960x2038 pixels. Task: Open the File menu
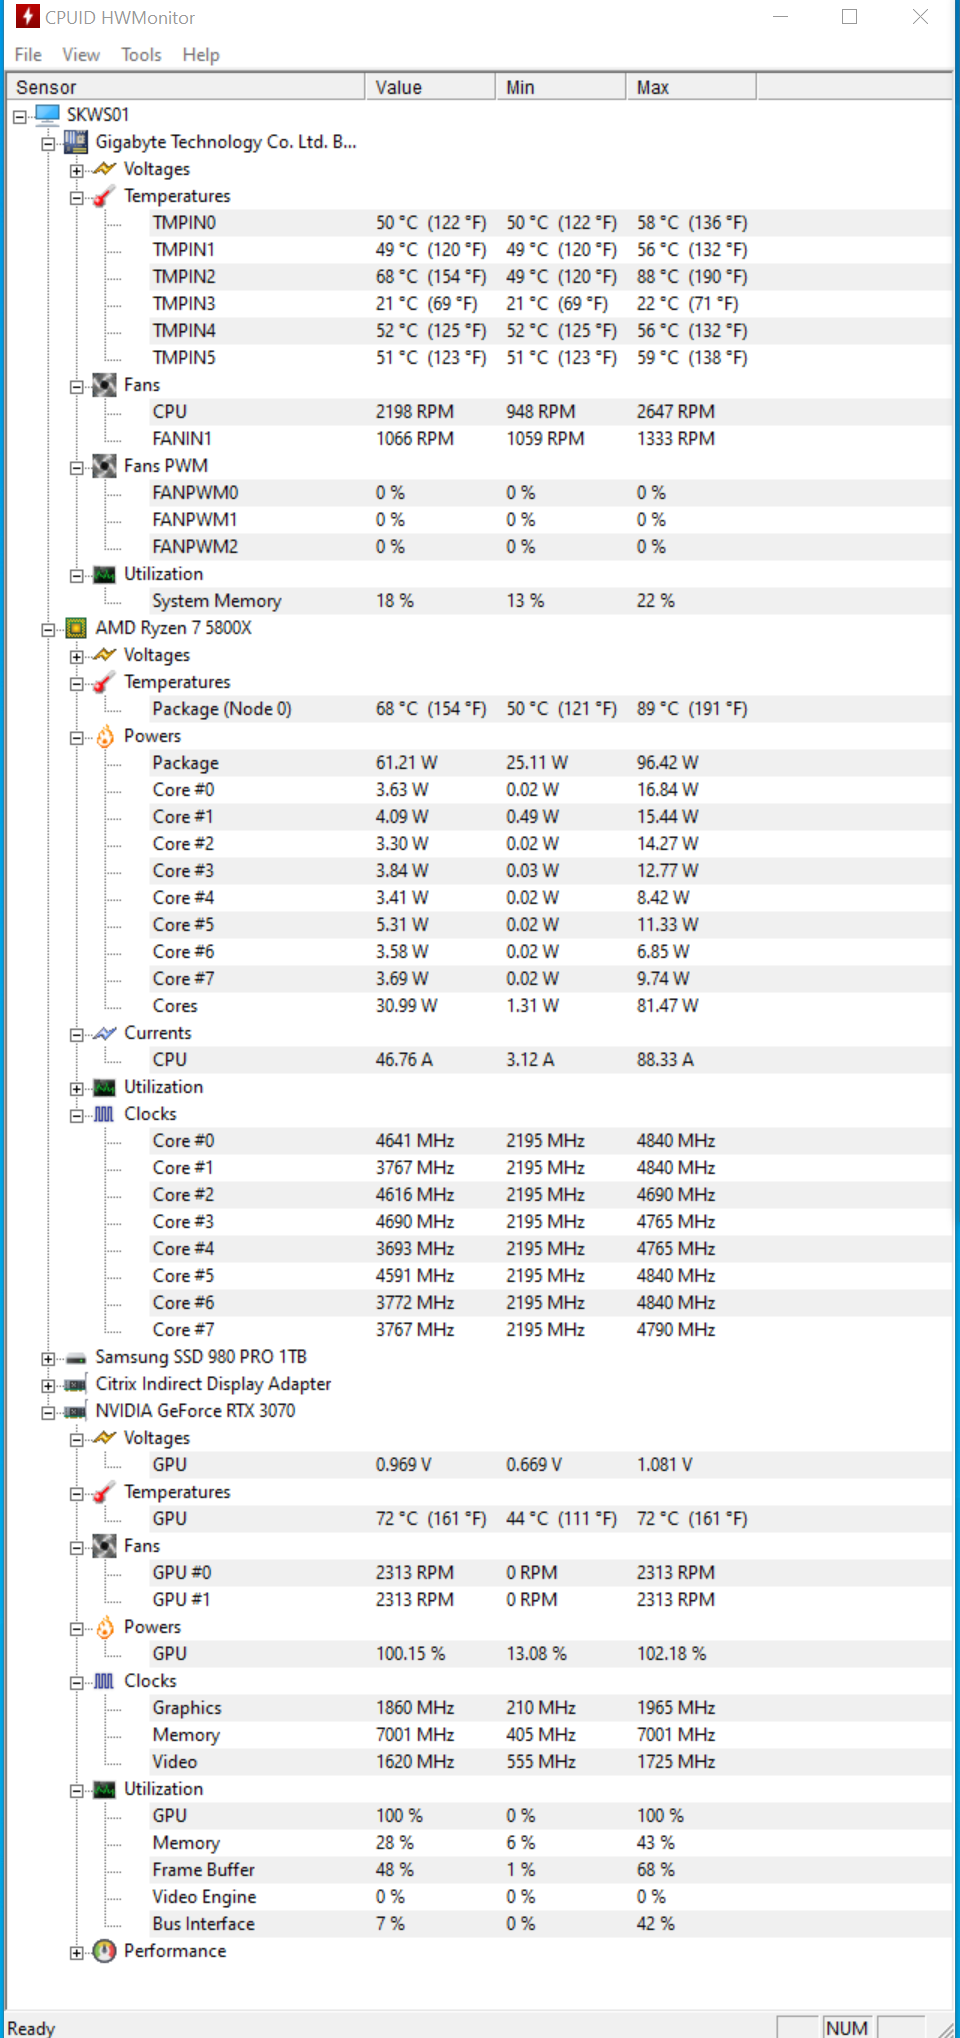(28, 55)
